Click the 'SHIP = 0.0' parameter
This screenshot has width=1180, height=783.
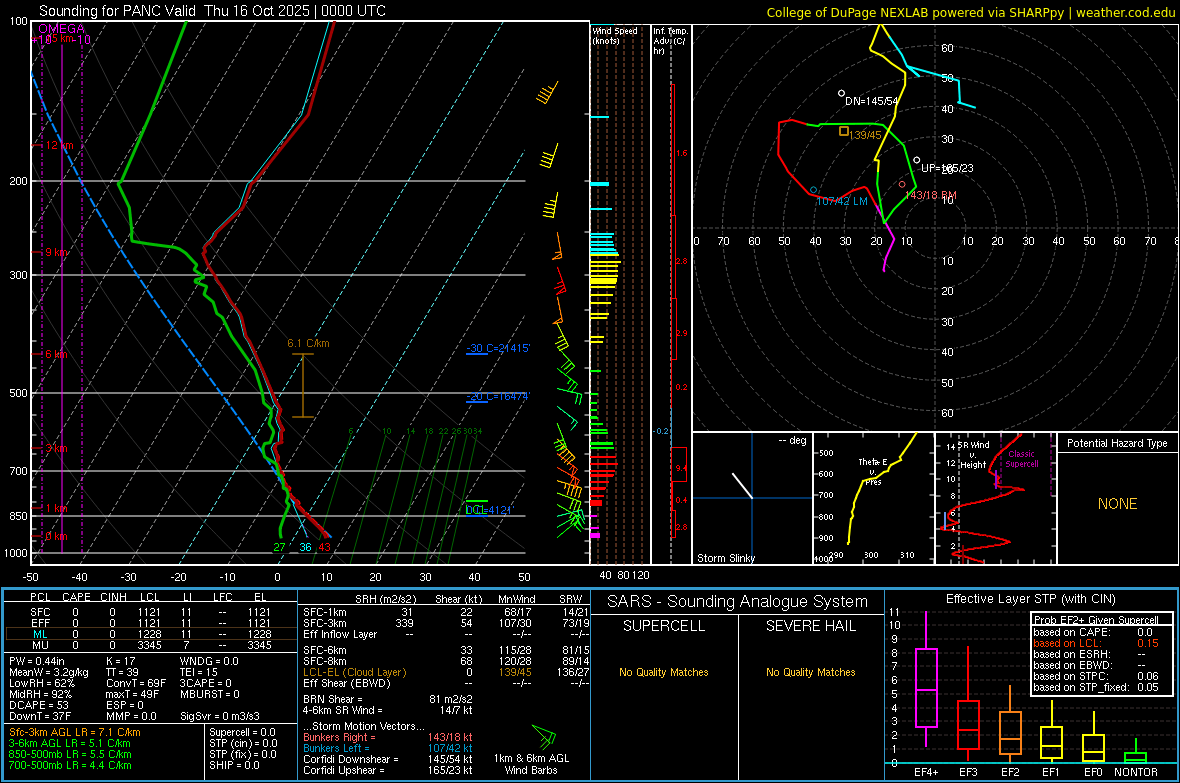point(234,765)
